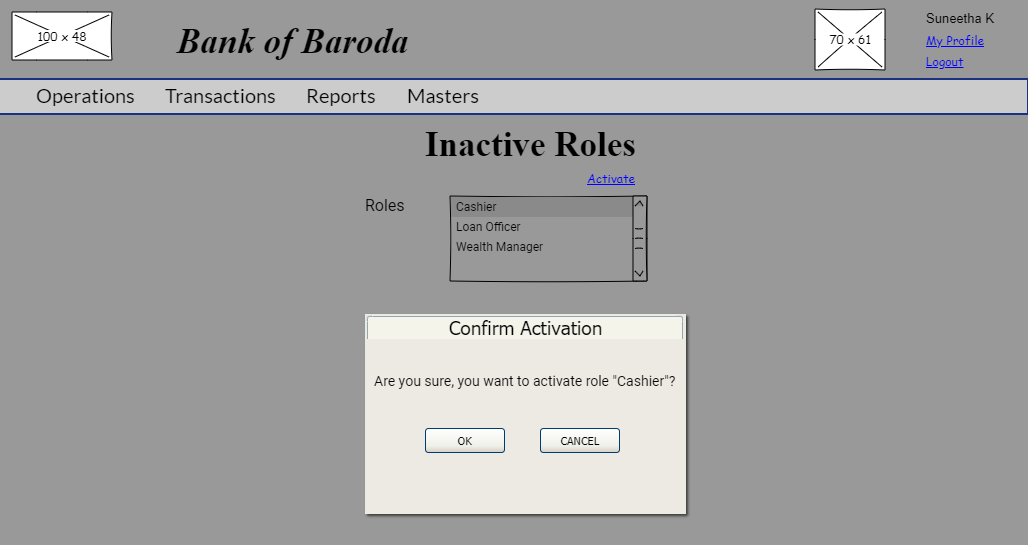Click the Roles list scrollbar thumb

pyautogui.click(x=639, y=239)
